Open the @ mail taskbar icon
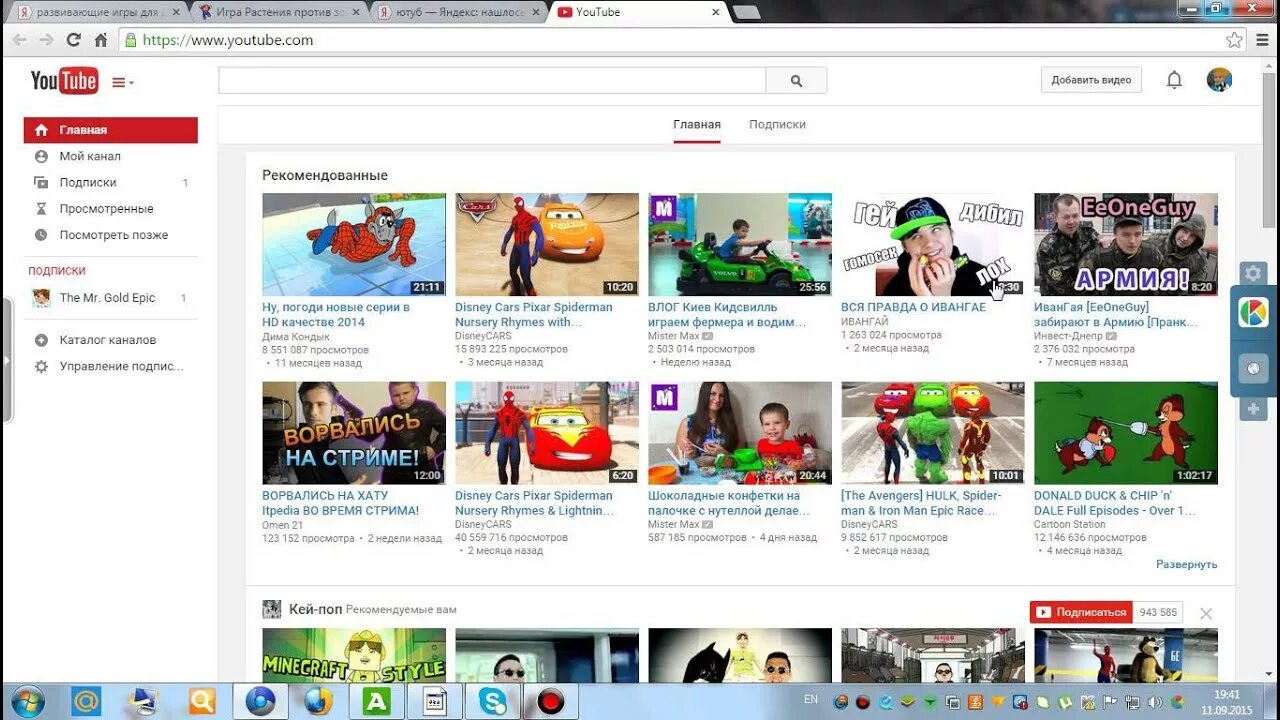 [86, 701]
